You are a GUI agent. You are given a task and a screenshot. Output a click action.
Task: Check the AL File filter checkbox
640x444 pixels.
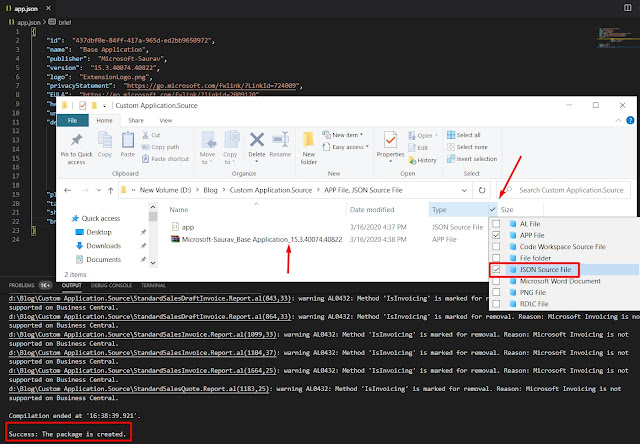[496, 224]
